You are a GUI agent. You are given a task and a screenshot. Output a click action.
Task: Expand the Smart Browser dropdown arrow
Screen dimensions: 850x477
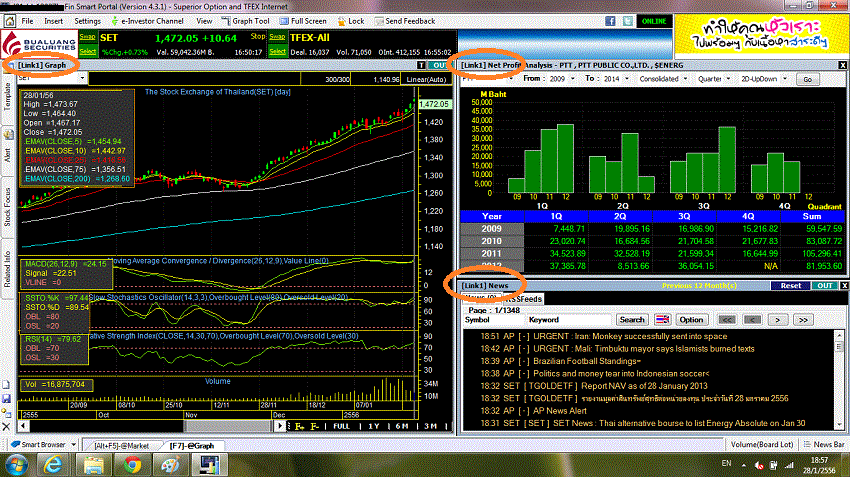tap(73, 445)
